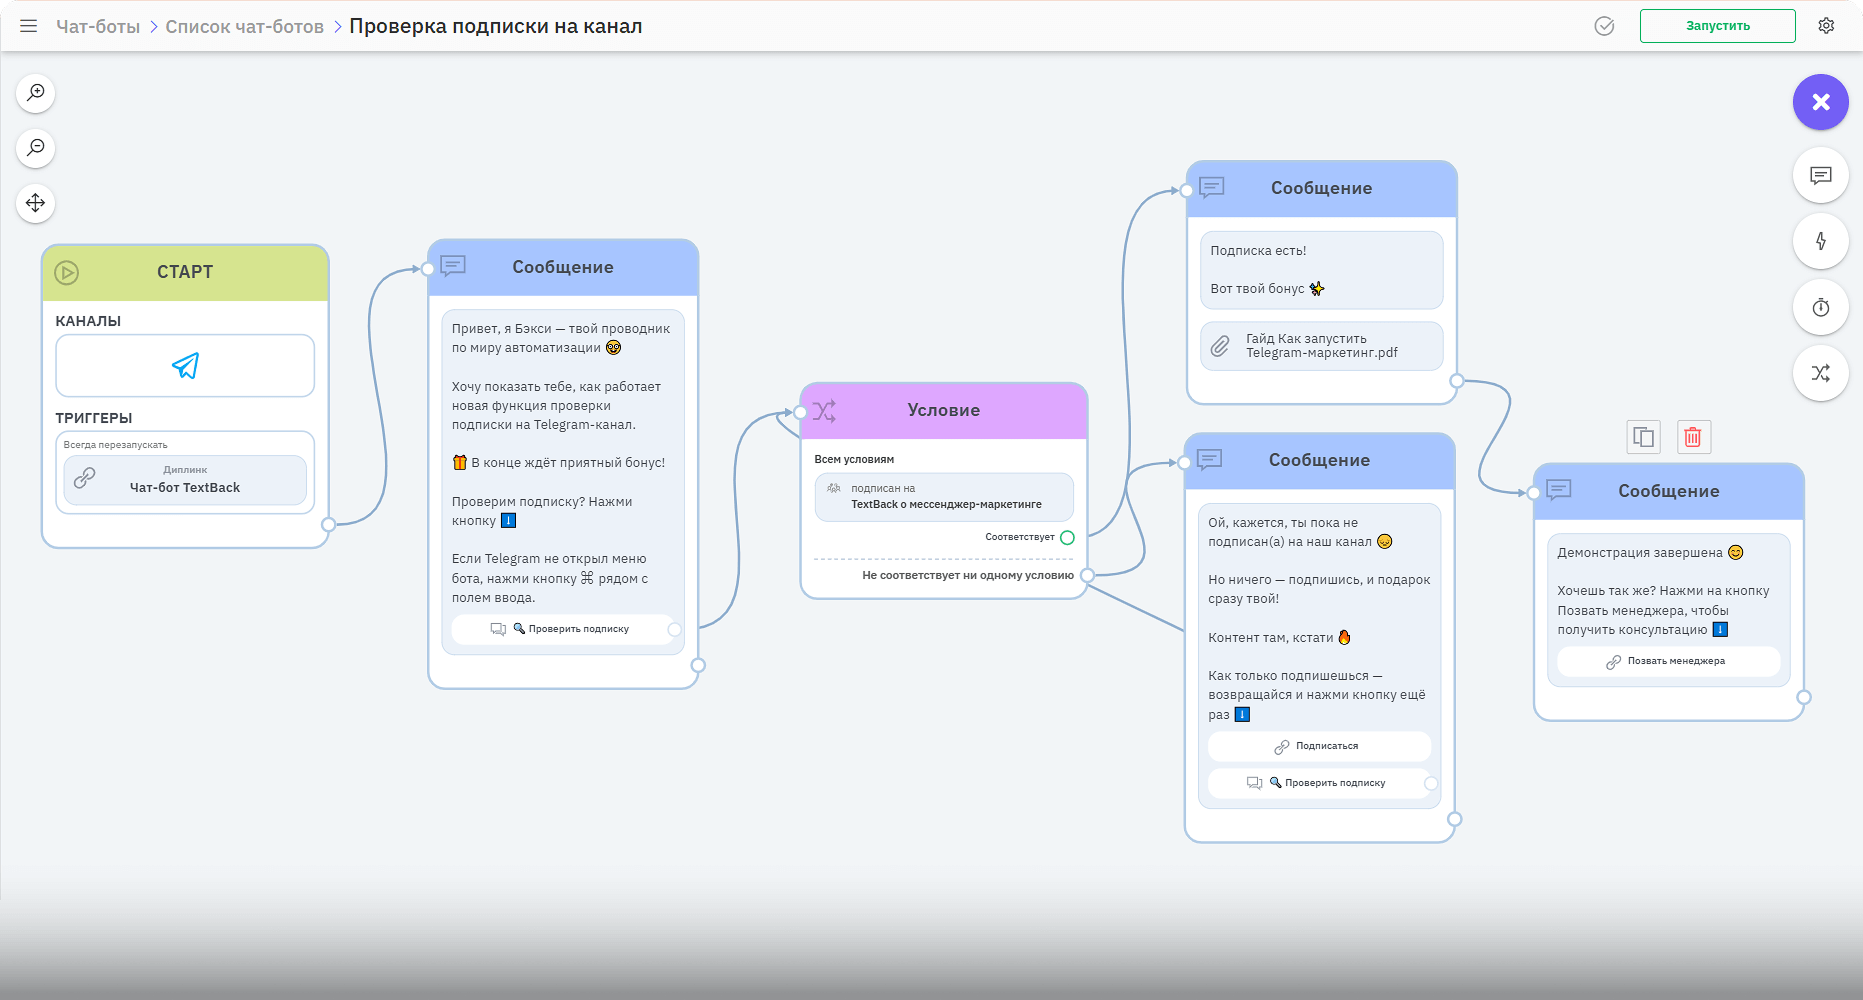Viewport: 1863px width, 1000px height.
Task: Click the saved status checkmark icon
Action: point(1604,26)
